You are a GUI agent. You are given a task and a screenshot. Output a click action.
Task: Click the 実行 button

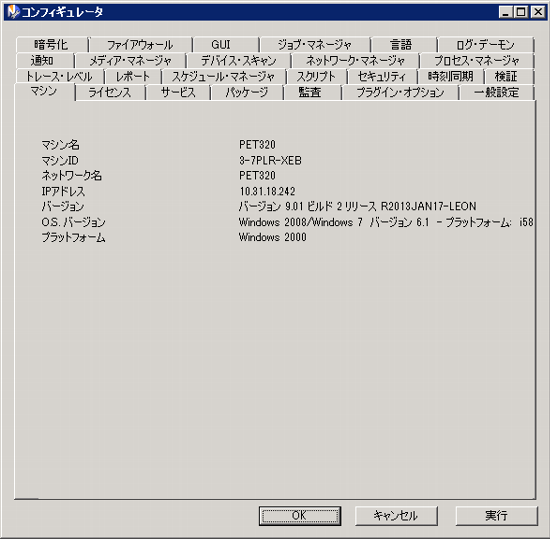pos(496,516)
